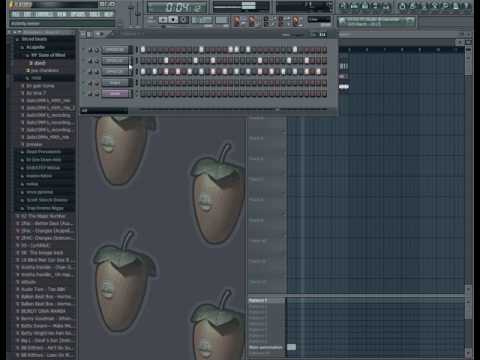Image resolution: width=480 pixels, height=360 pixels.
Task: Open the VIEW menu
Action: point(61,14)
